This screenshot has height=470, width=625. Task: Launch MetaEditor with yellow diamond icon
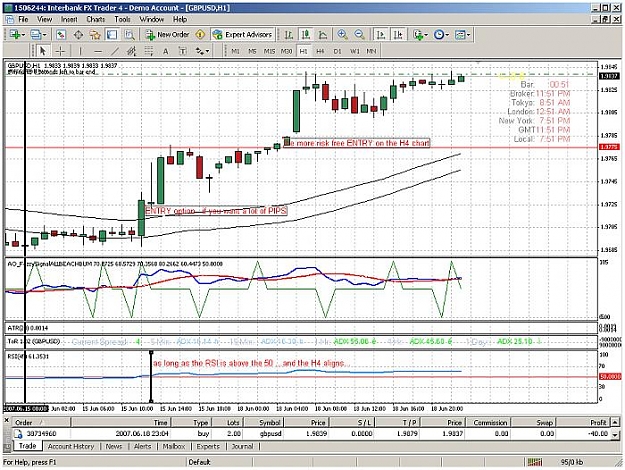pos(200,35)
